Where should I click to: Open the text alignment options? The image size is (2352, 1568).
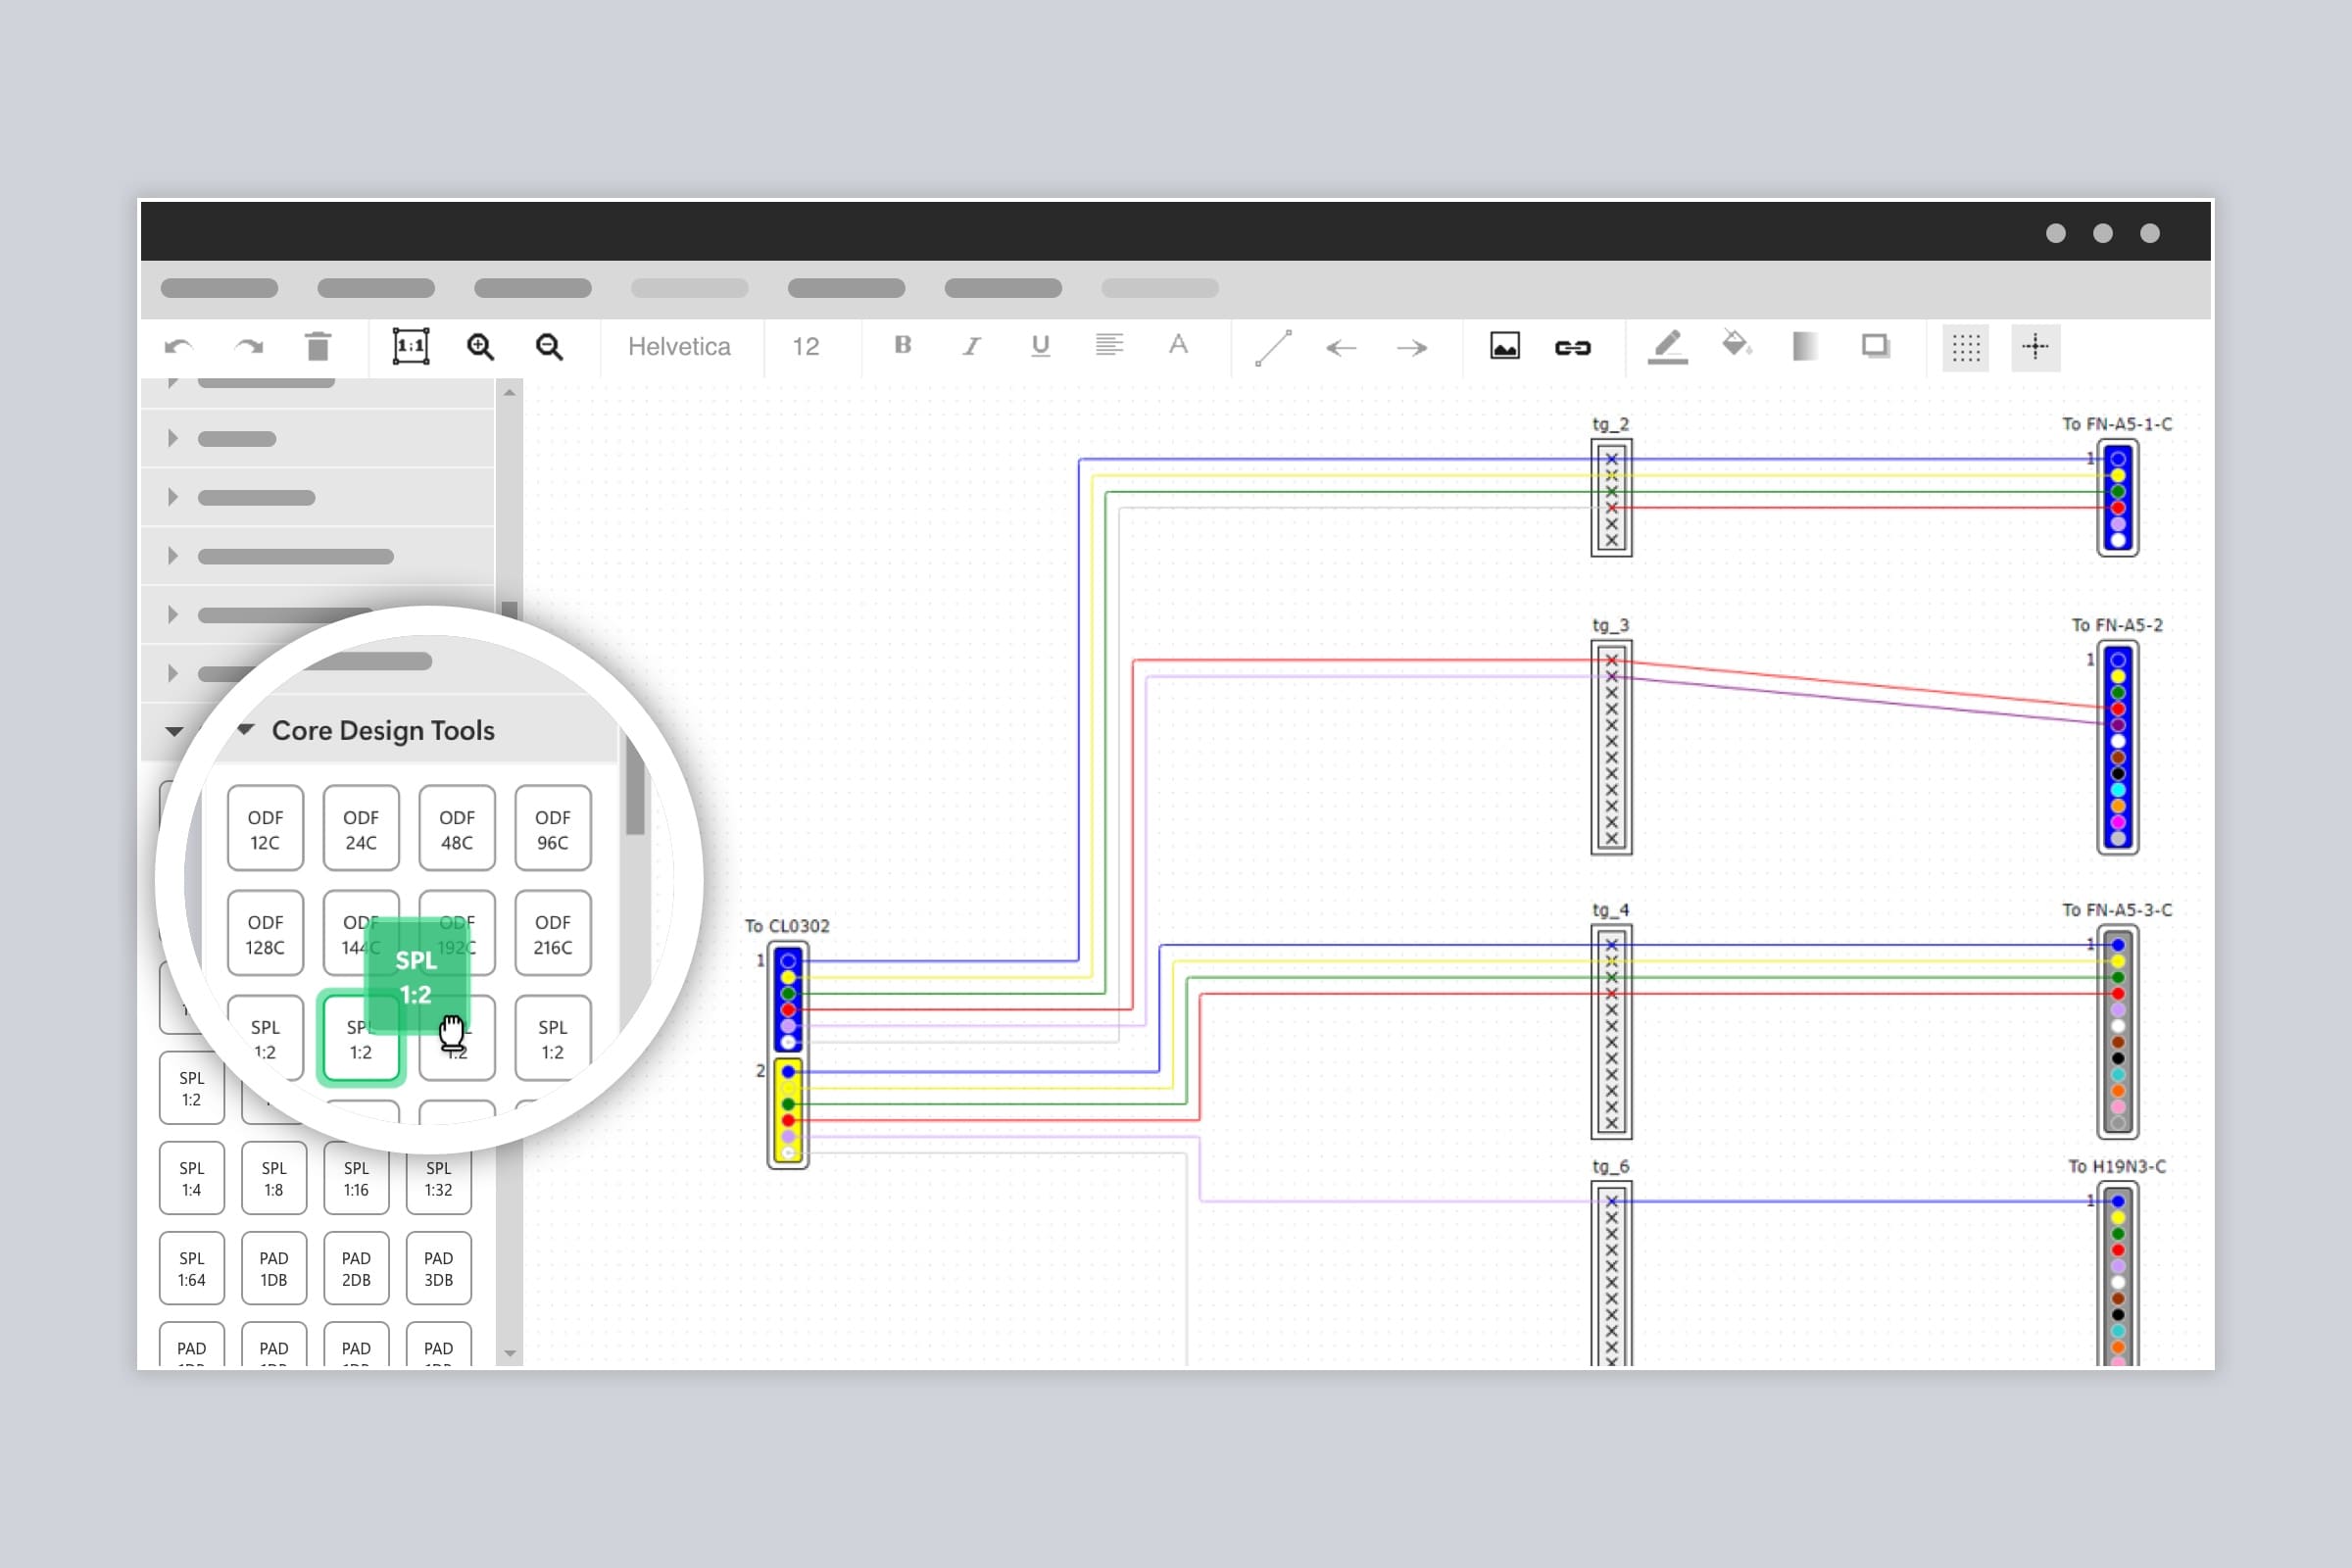click(1109, 345)
